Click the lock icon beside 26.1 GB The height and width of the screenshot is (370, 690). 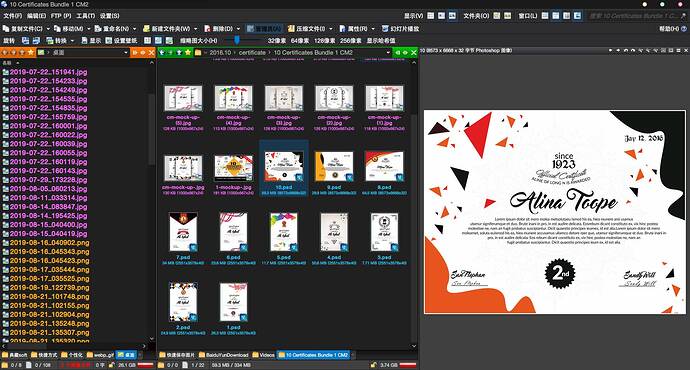pyautogui.click(x=112, y=365)
